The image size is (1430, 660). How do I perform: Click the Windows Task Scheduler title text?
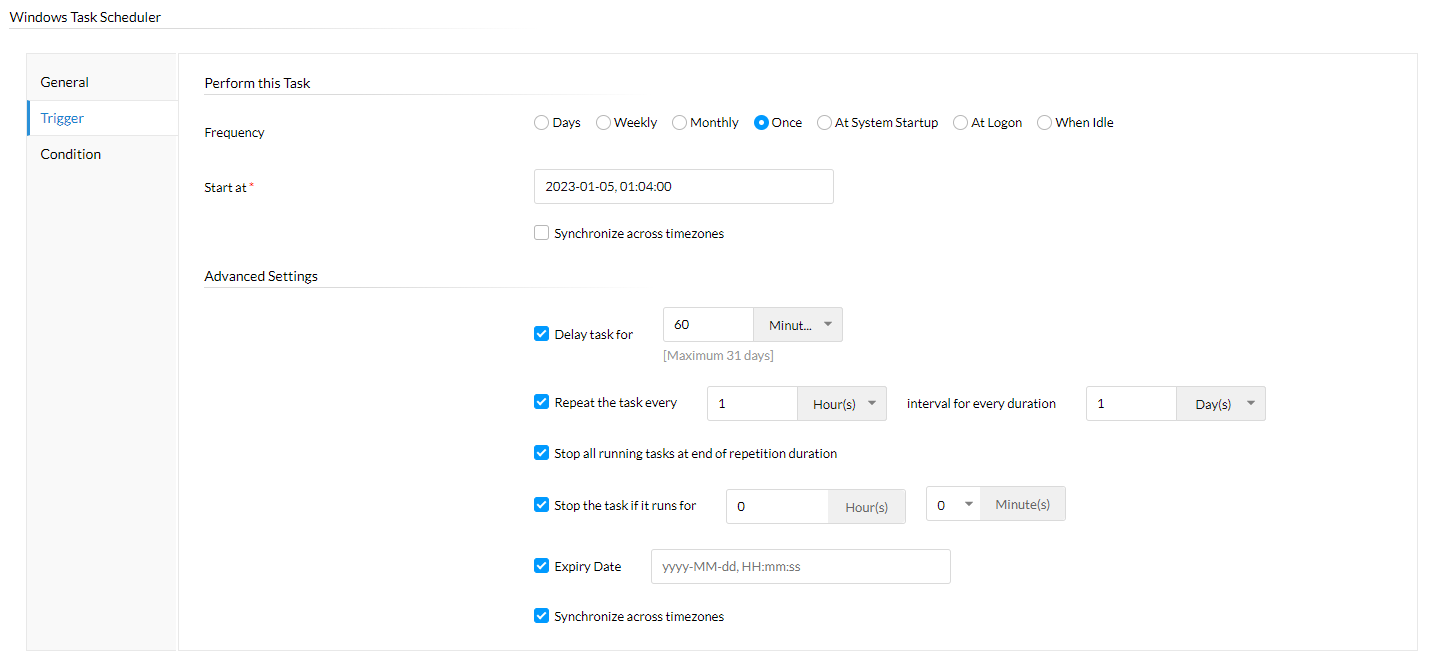pos(85,17)
